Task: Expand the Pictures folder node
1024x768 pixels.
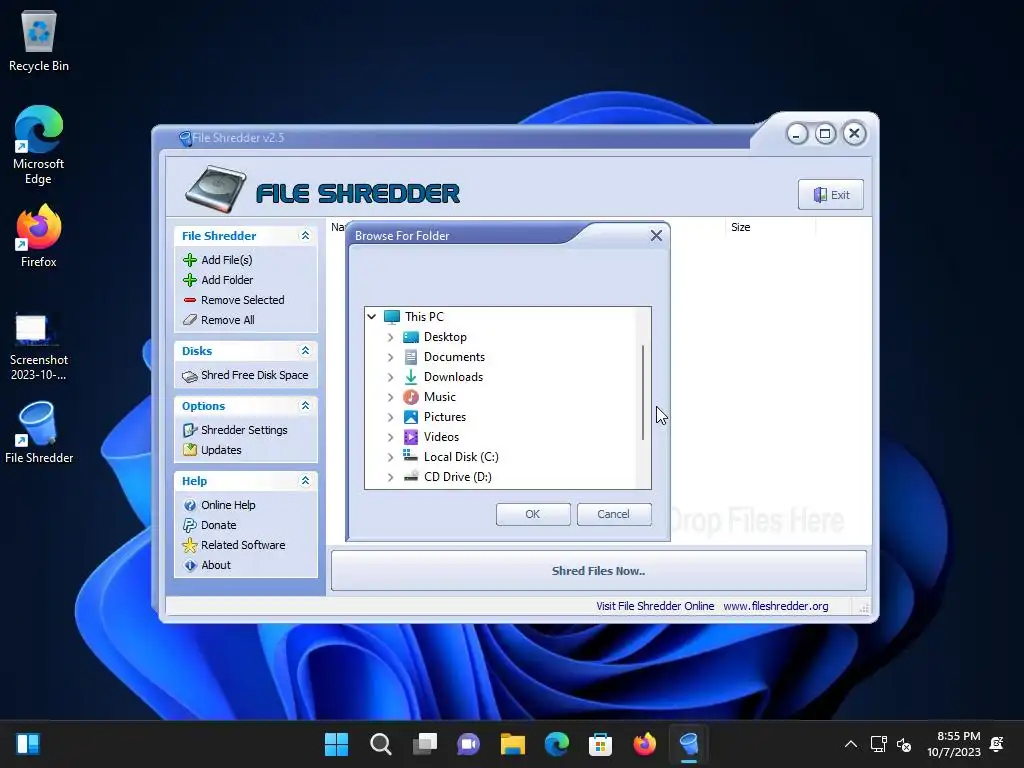Action: pos(391,417)
